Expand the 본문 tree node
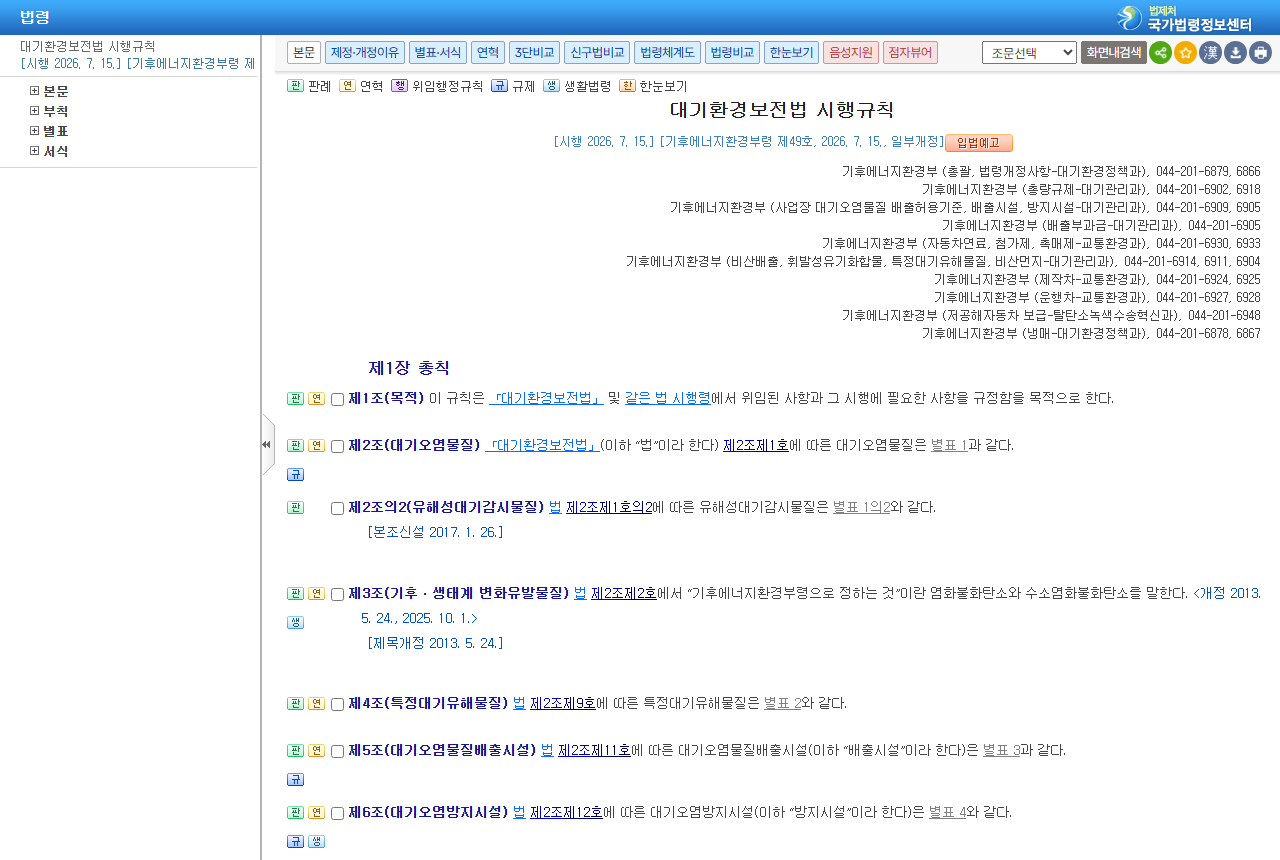This screenshot has height=860, width=1280. point(34,91)
